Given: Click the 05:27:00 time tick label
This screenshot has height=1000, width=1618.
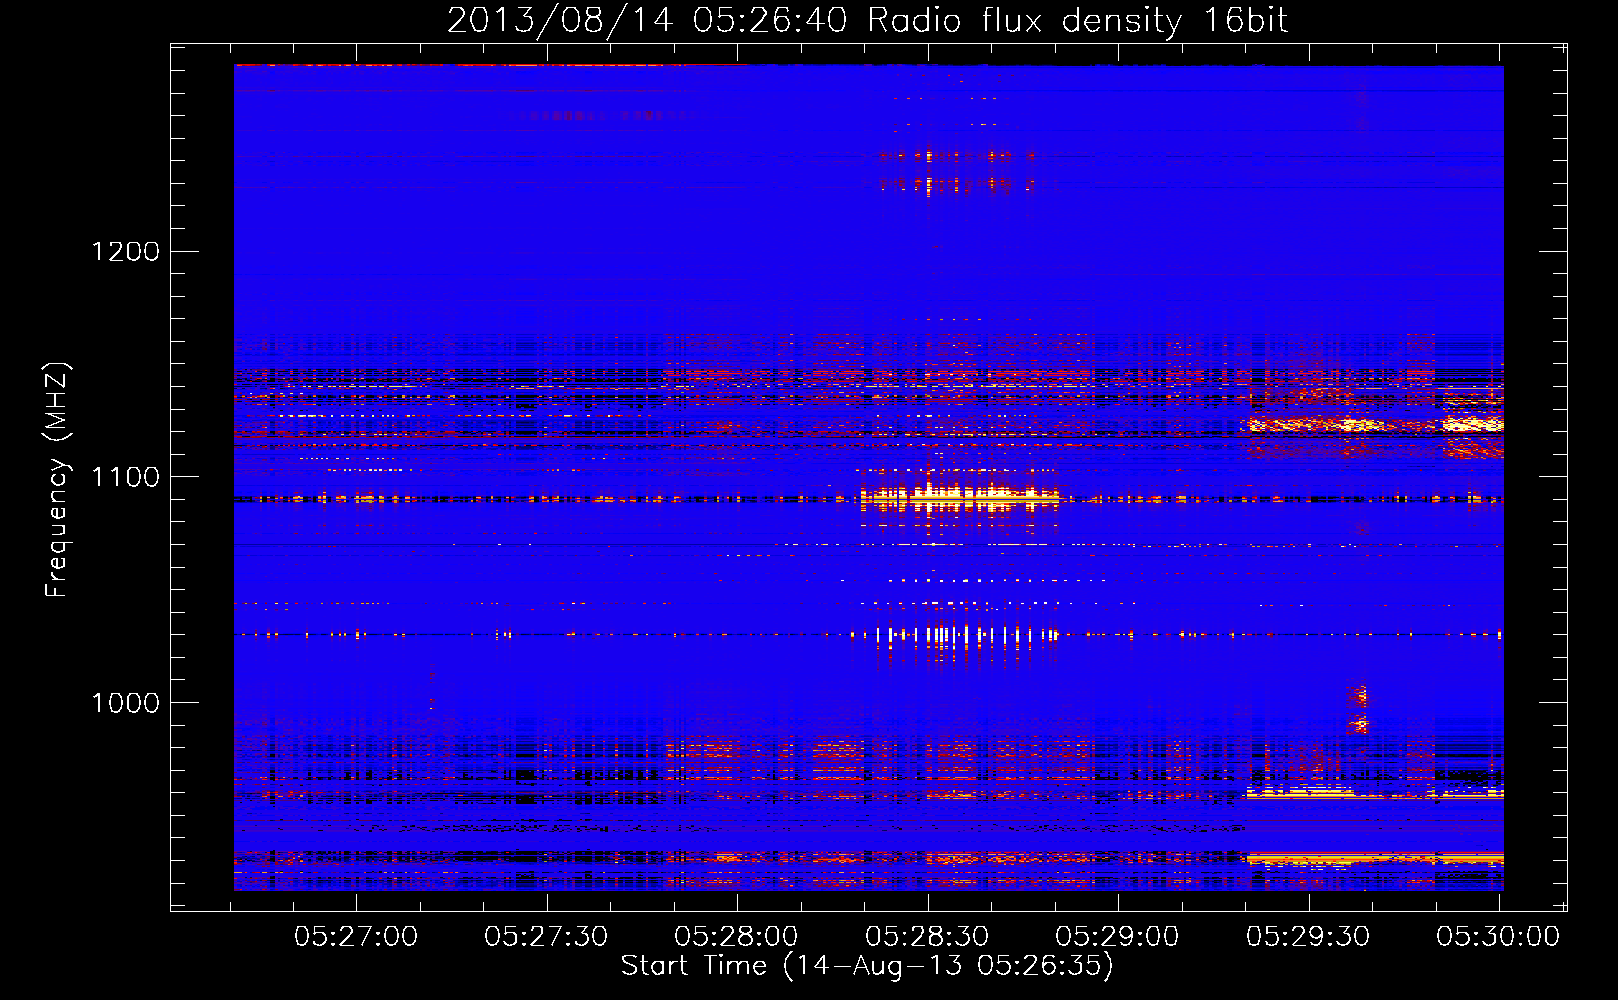Looking at the screenshot, I should point(356,936).
